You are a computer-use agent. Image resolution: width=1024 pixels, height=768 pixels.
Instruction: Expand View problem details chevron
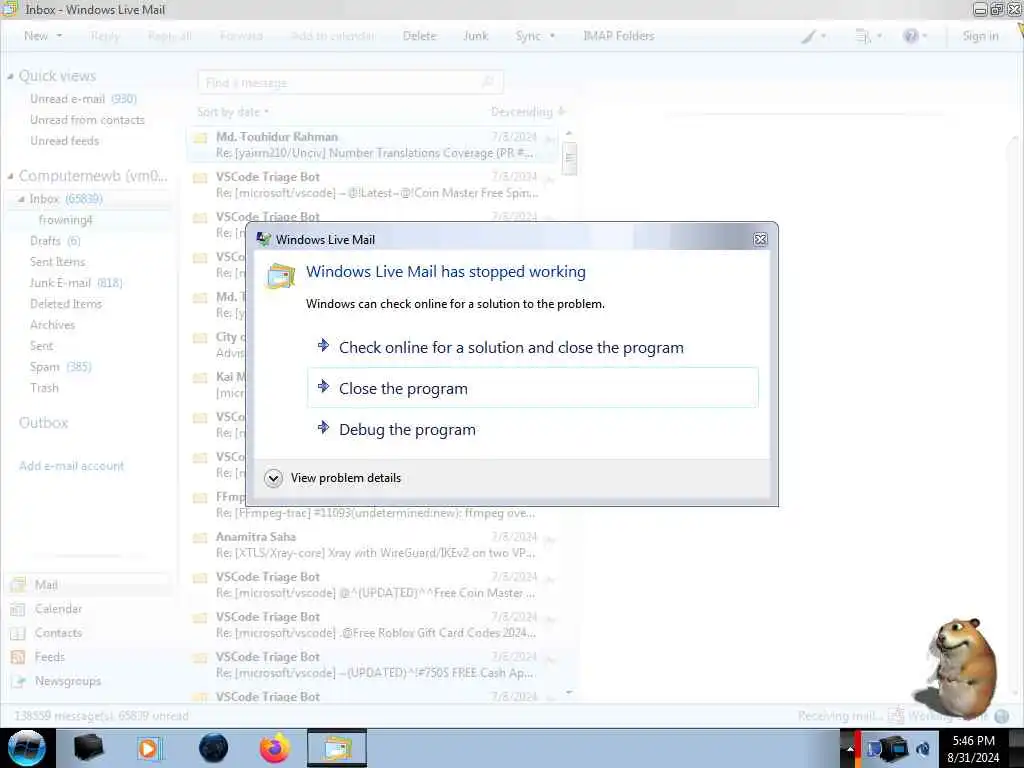[274, 479]
